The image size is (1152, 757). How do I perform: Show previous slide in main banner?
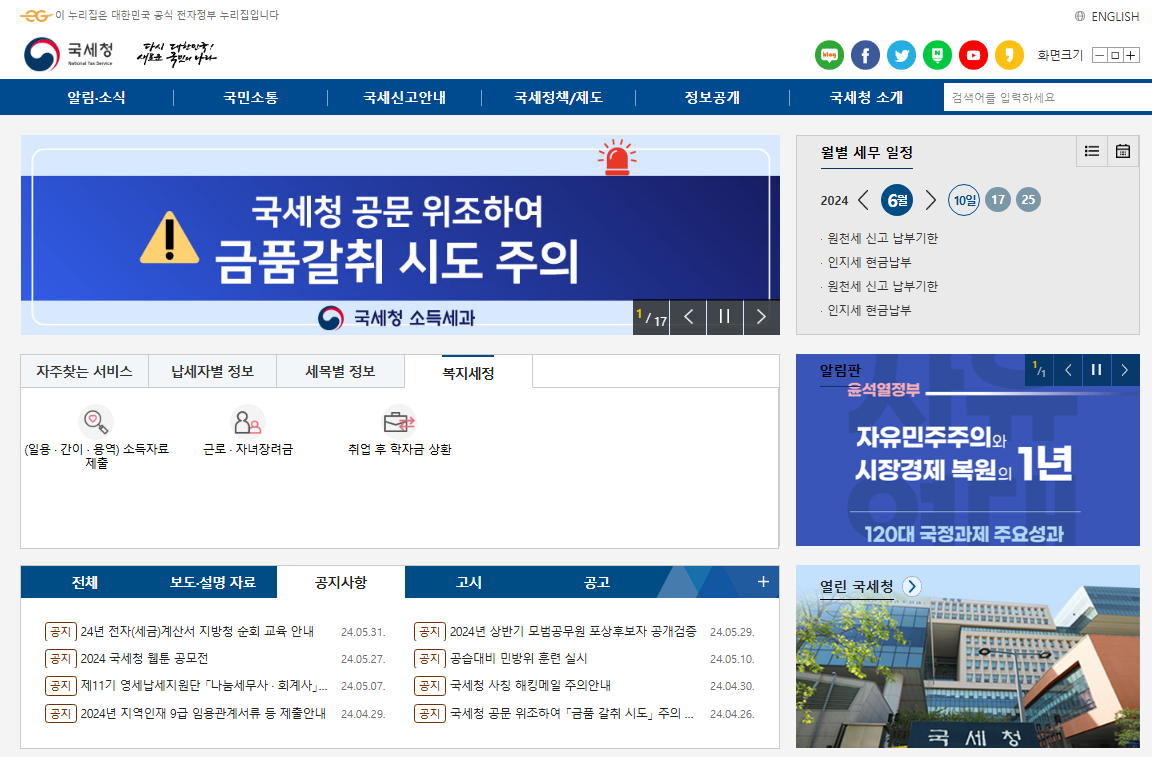point(687,317)
